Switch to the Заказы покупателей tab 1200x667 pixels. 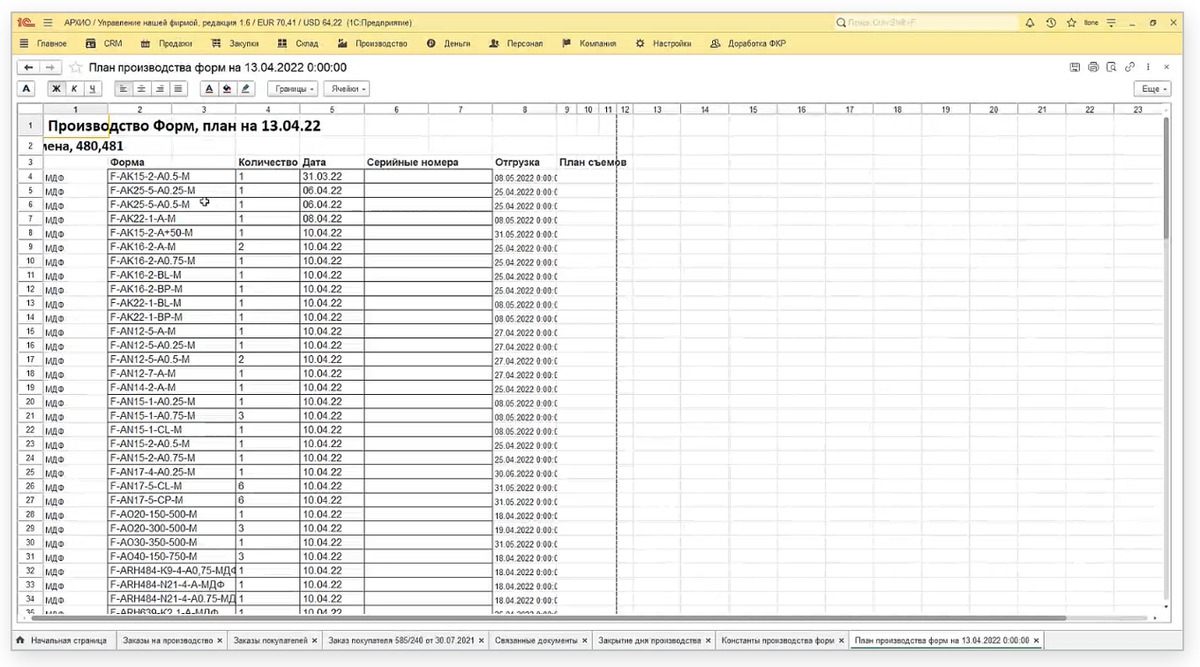click(271, 640)
